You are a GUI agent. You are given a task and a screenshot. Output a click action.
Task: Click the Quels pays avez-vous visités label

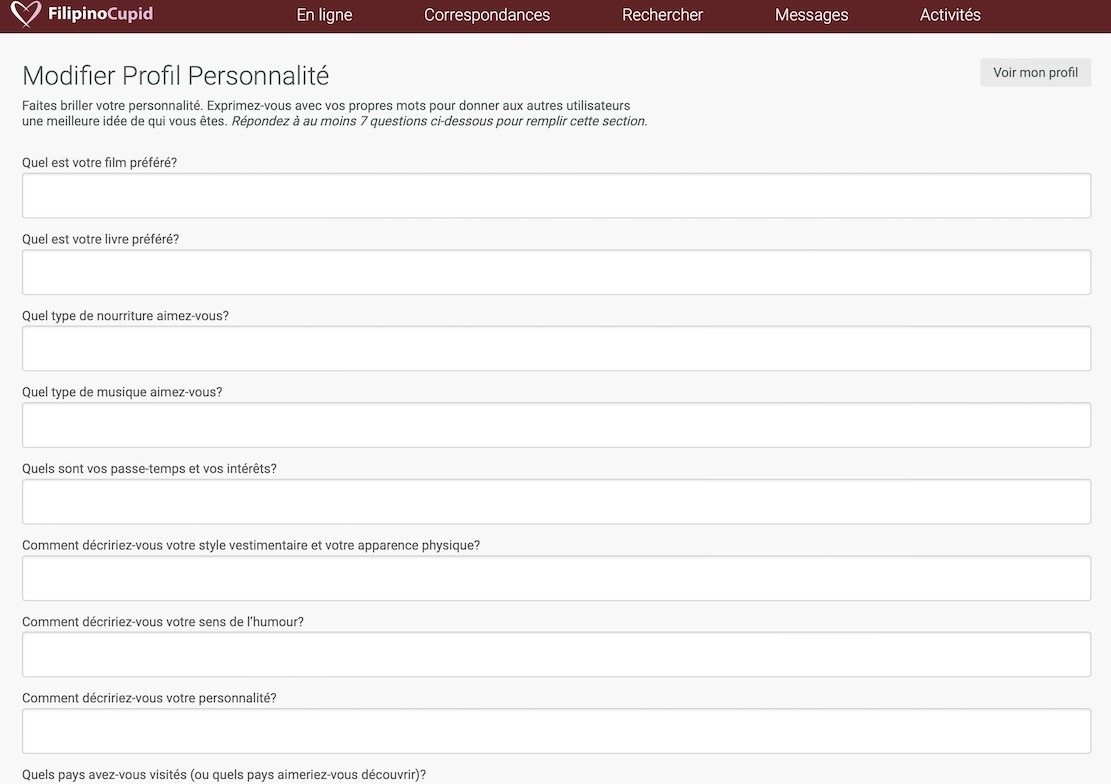[224, 774]
